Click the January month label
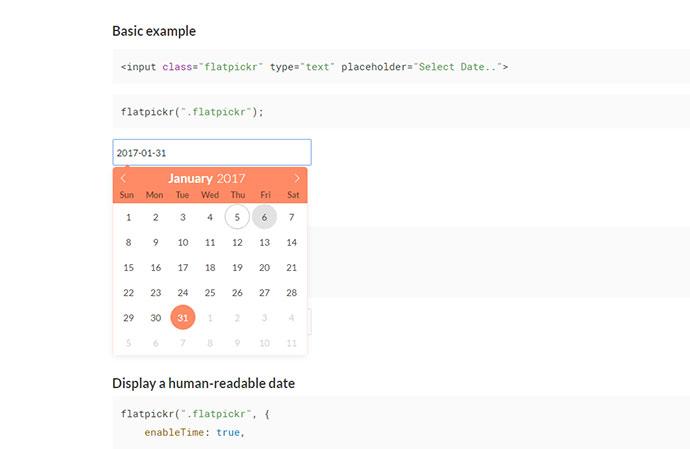 [190, 179]
